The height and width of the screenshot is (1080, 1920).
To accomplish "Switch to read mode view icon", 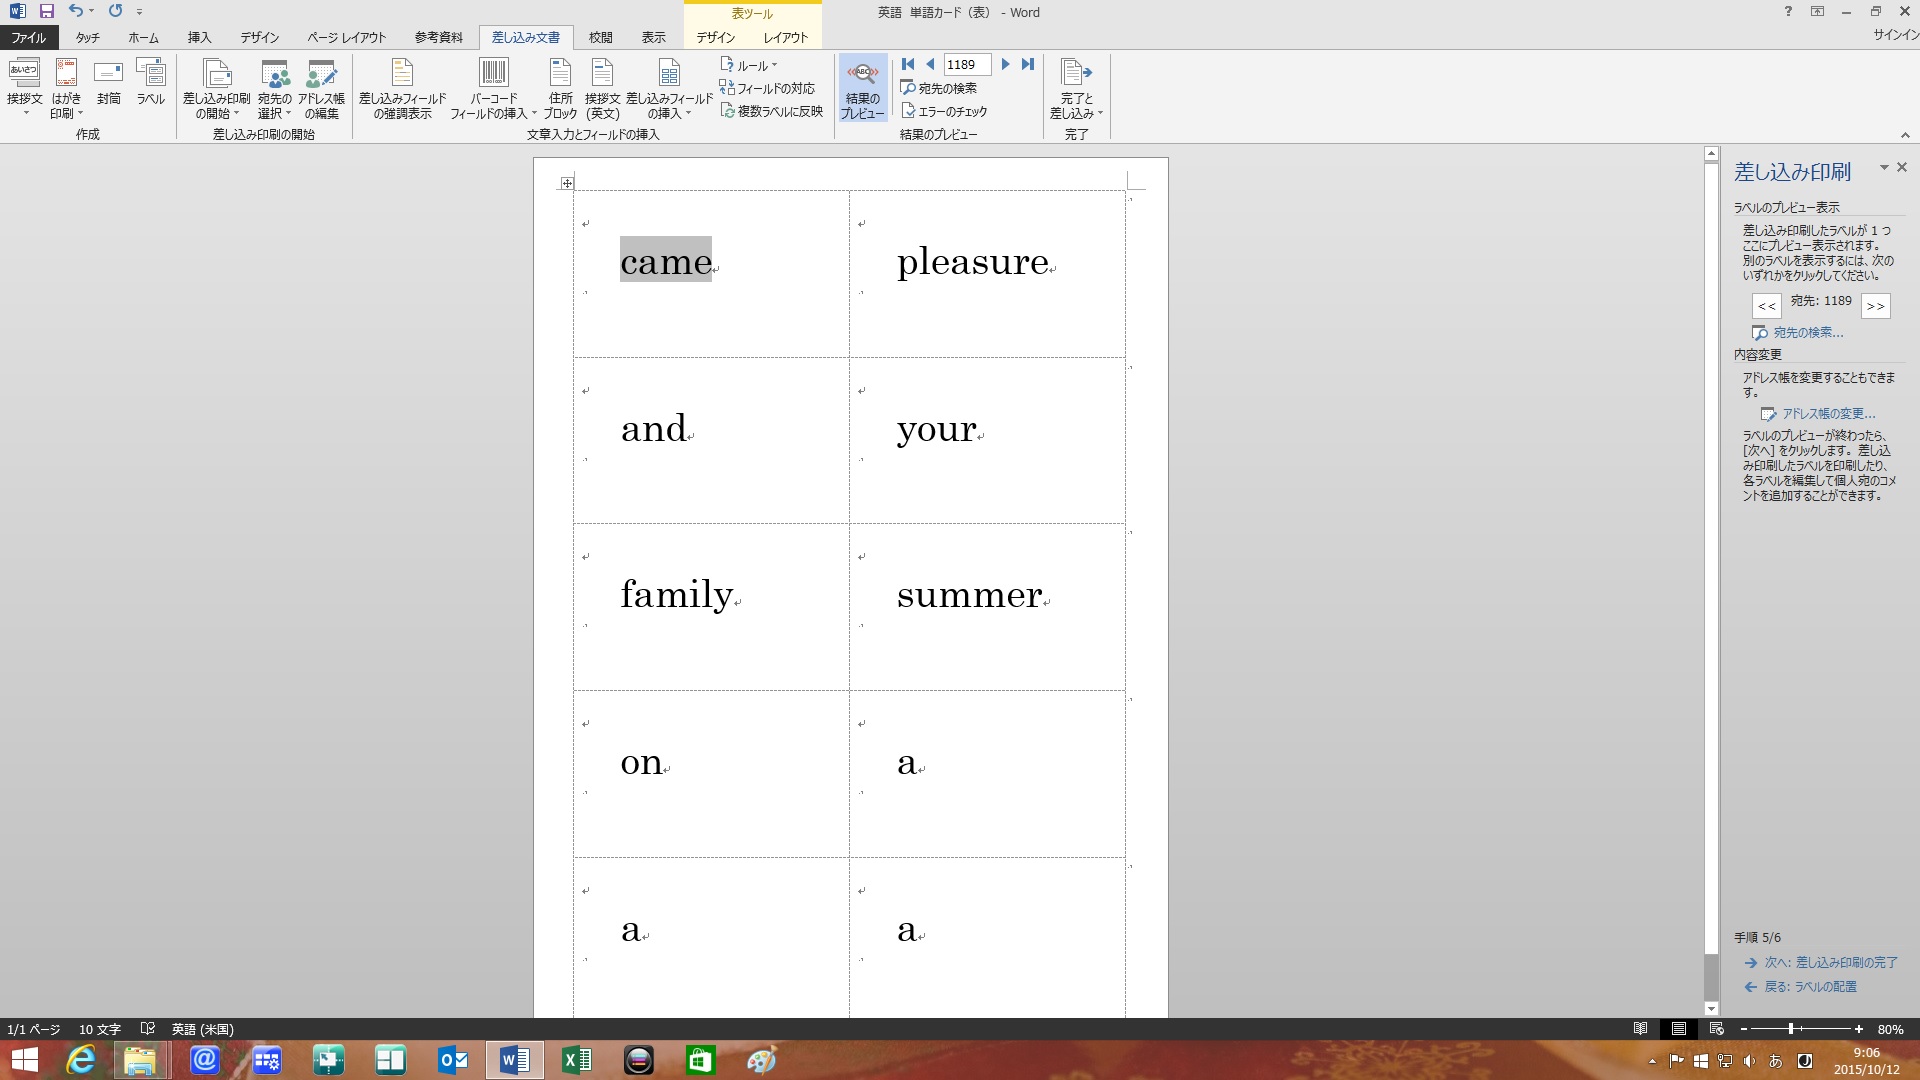I will coord(1640,1029).
